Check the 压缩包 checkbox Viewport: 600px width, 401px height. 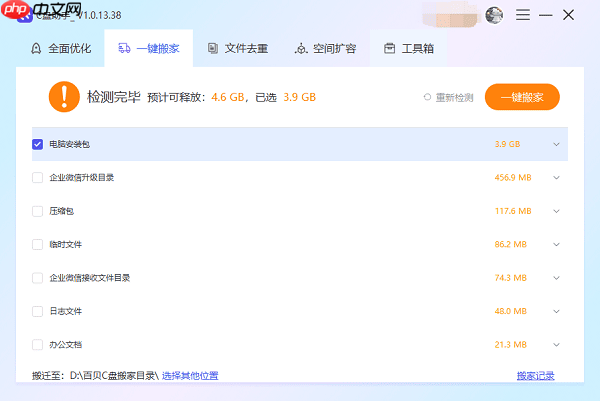point(38,211)
